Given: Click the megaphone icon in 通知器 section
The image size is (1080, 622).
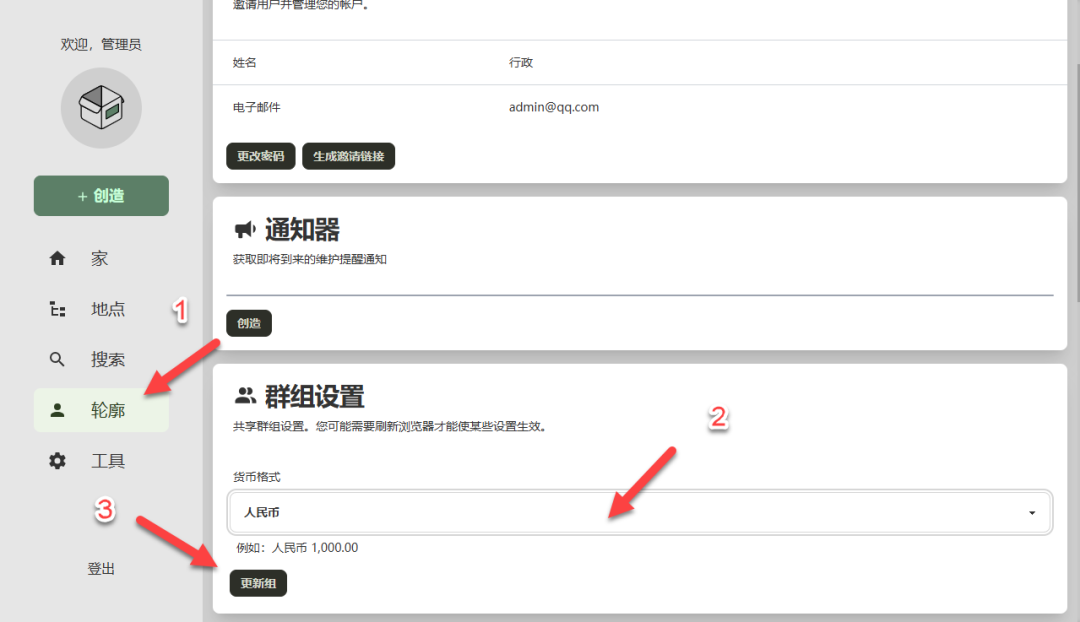Looking at the screenshot, I should click(x=245, y=229).
